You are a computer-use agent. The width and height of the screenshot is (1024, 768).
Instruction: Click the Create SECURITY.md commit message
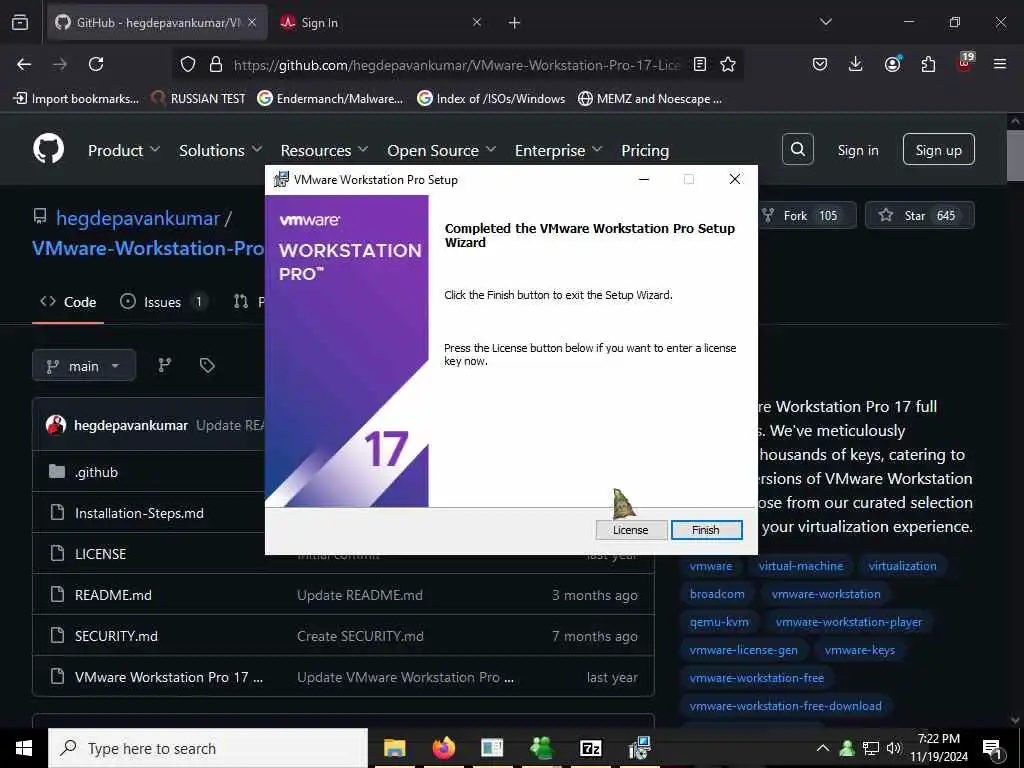click(360, 636)
